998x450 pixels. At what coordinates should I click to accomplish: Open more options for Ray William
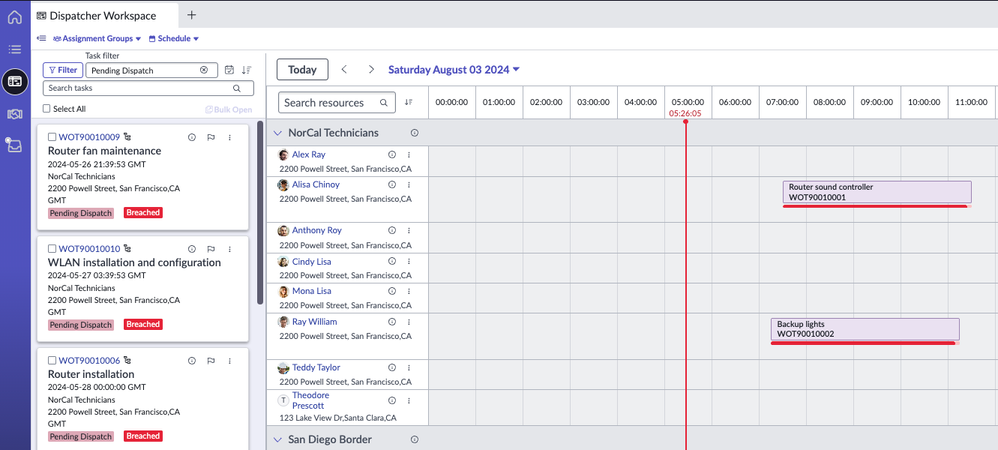coord(409,321)
